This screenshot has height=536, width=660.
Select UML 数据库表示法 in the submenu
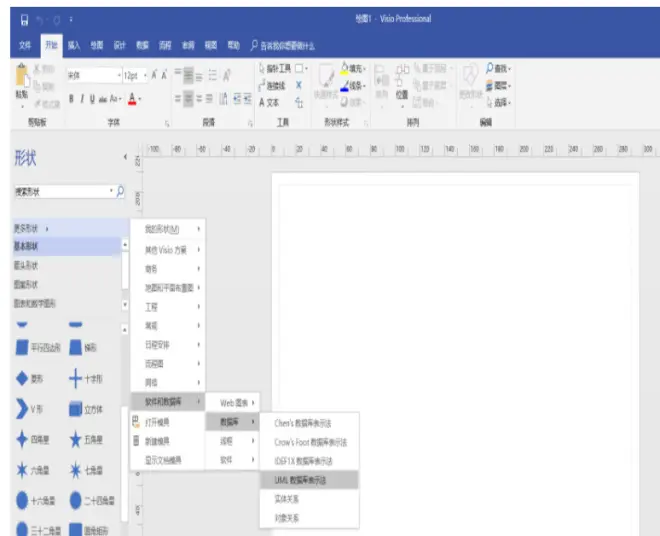[x=302, y=480]
